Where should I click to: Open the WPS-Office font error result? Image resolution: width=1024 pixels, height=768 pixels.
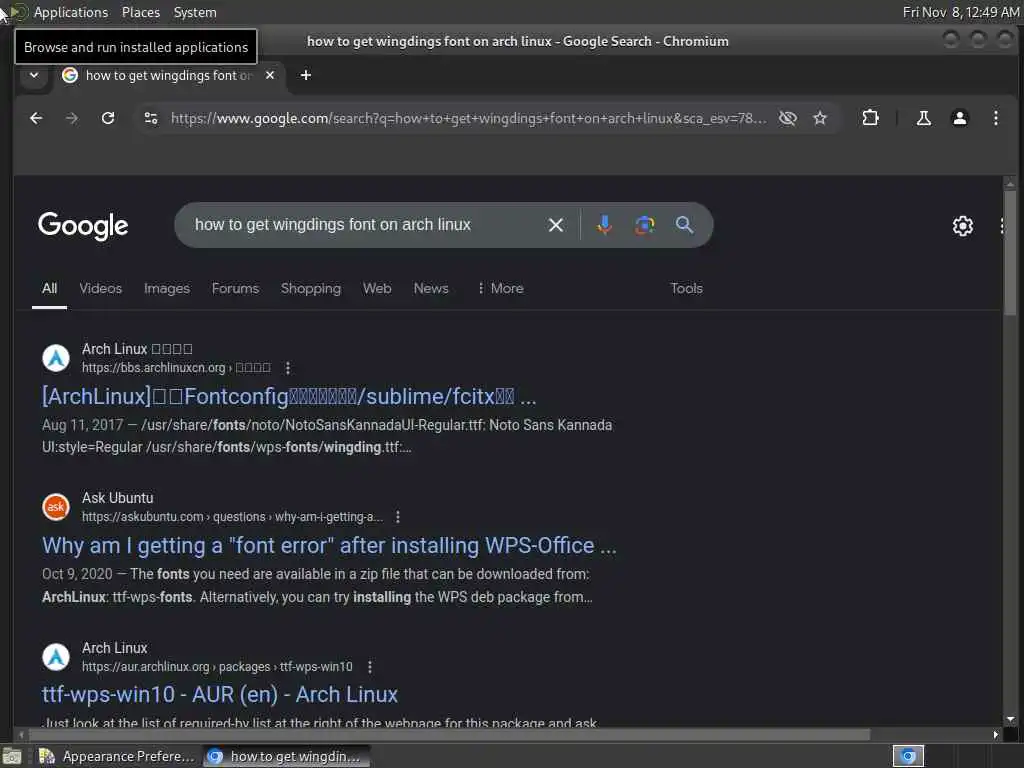tap(328, 546)
